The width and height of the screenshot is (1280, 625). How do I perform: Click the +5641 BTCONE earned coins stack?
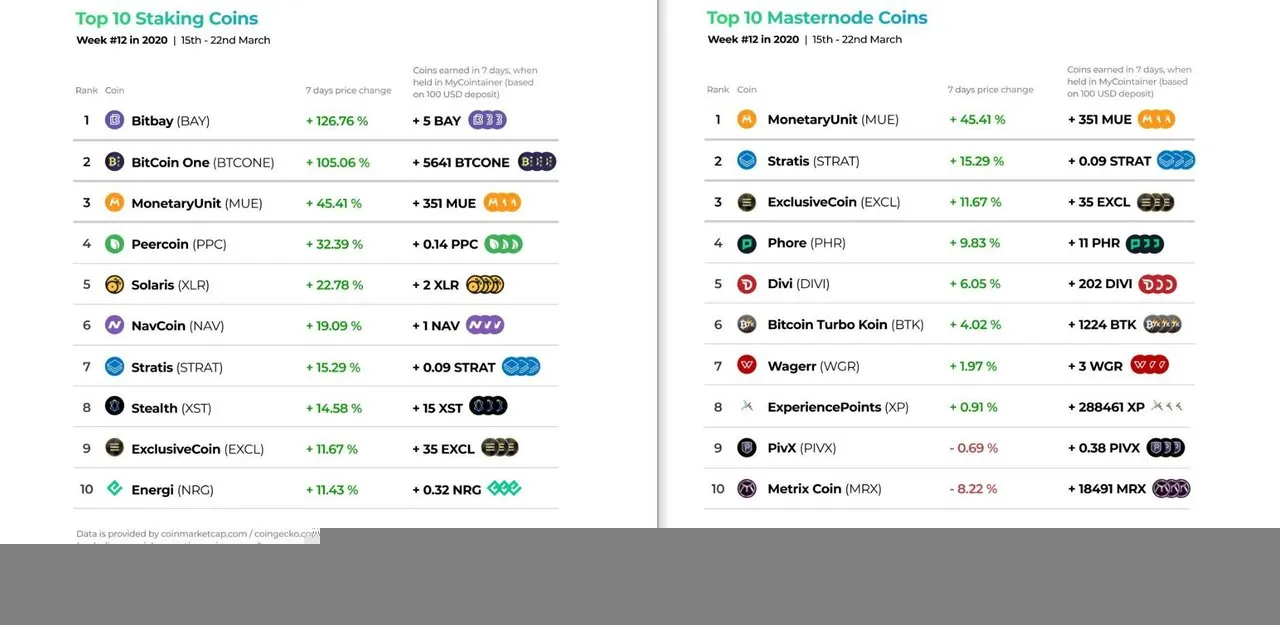point(537,161)
